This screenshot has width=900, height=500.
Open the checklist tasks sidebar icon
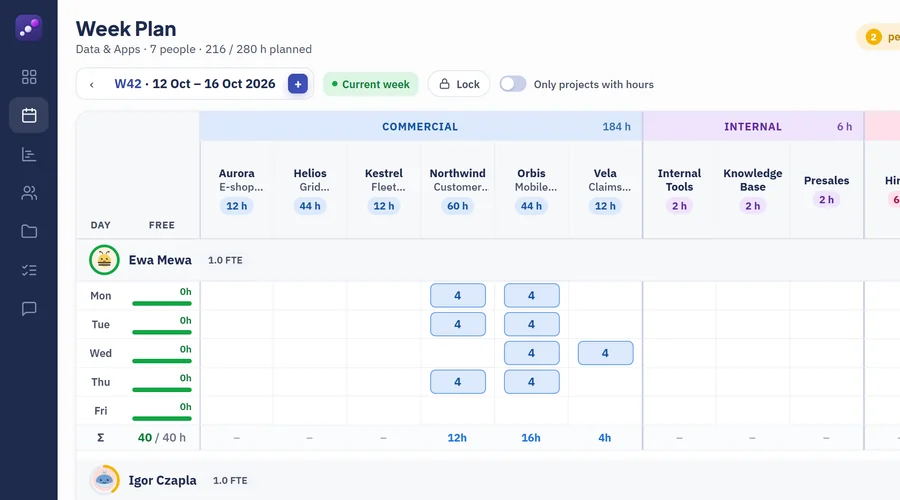tap(29, 270)
